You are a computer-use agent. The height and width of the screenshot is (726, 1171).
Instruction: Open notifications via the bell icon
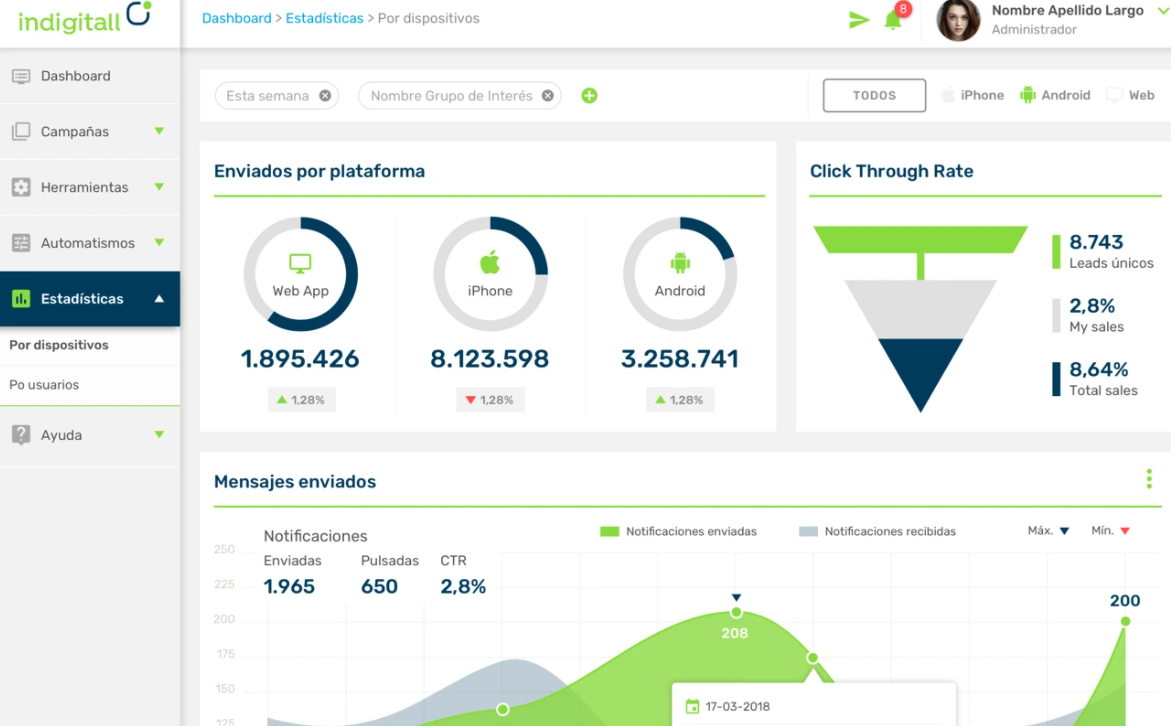click(x=893, y=20)
